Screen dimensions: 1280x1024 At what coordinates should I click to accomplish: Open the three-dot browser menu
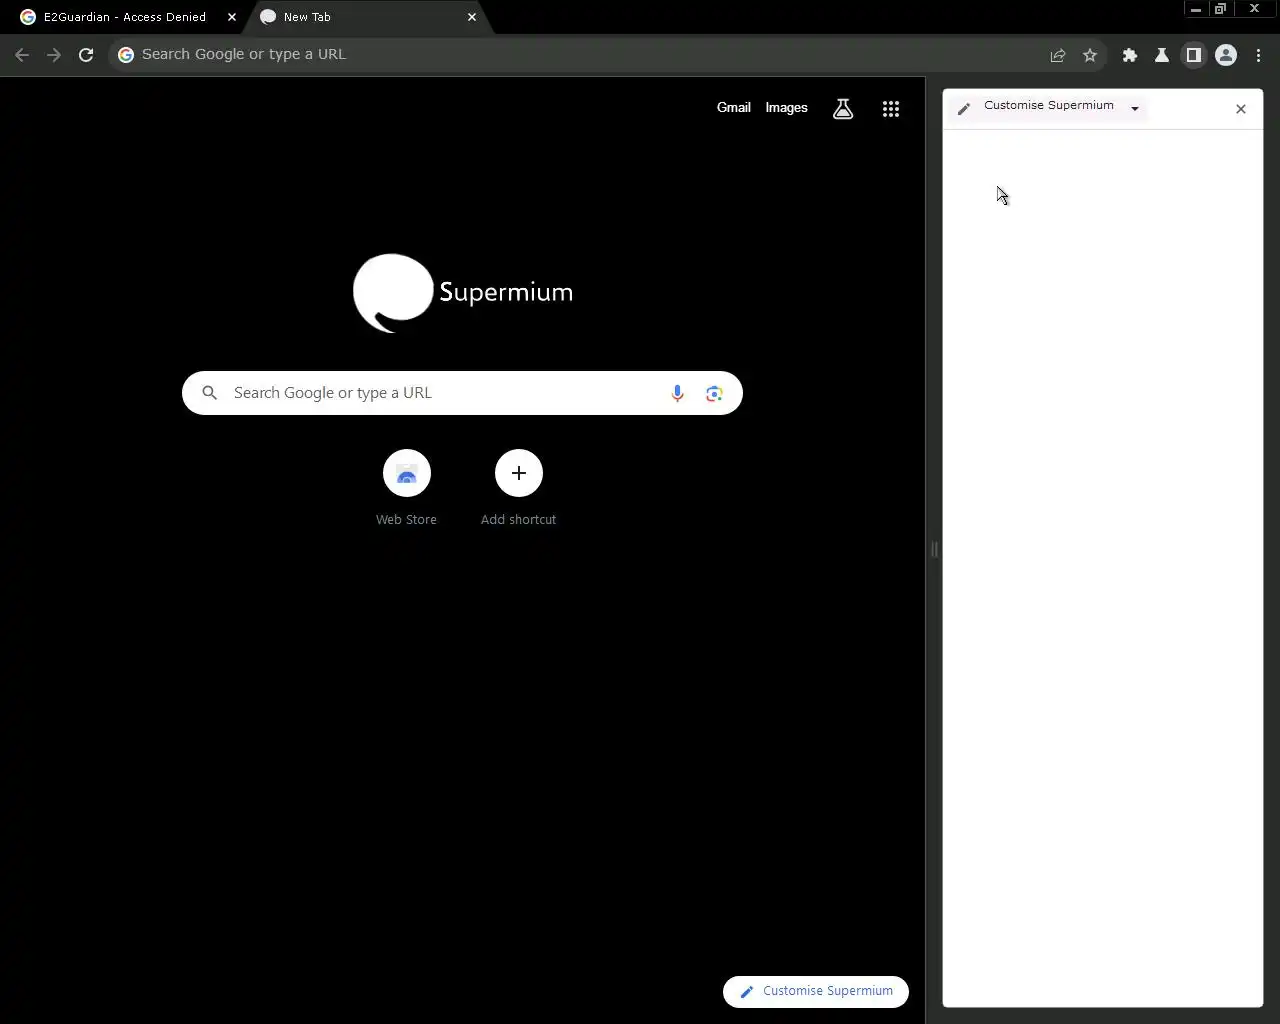pyautogui.click(x=1259, y=56)
